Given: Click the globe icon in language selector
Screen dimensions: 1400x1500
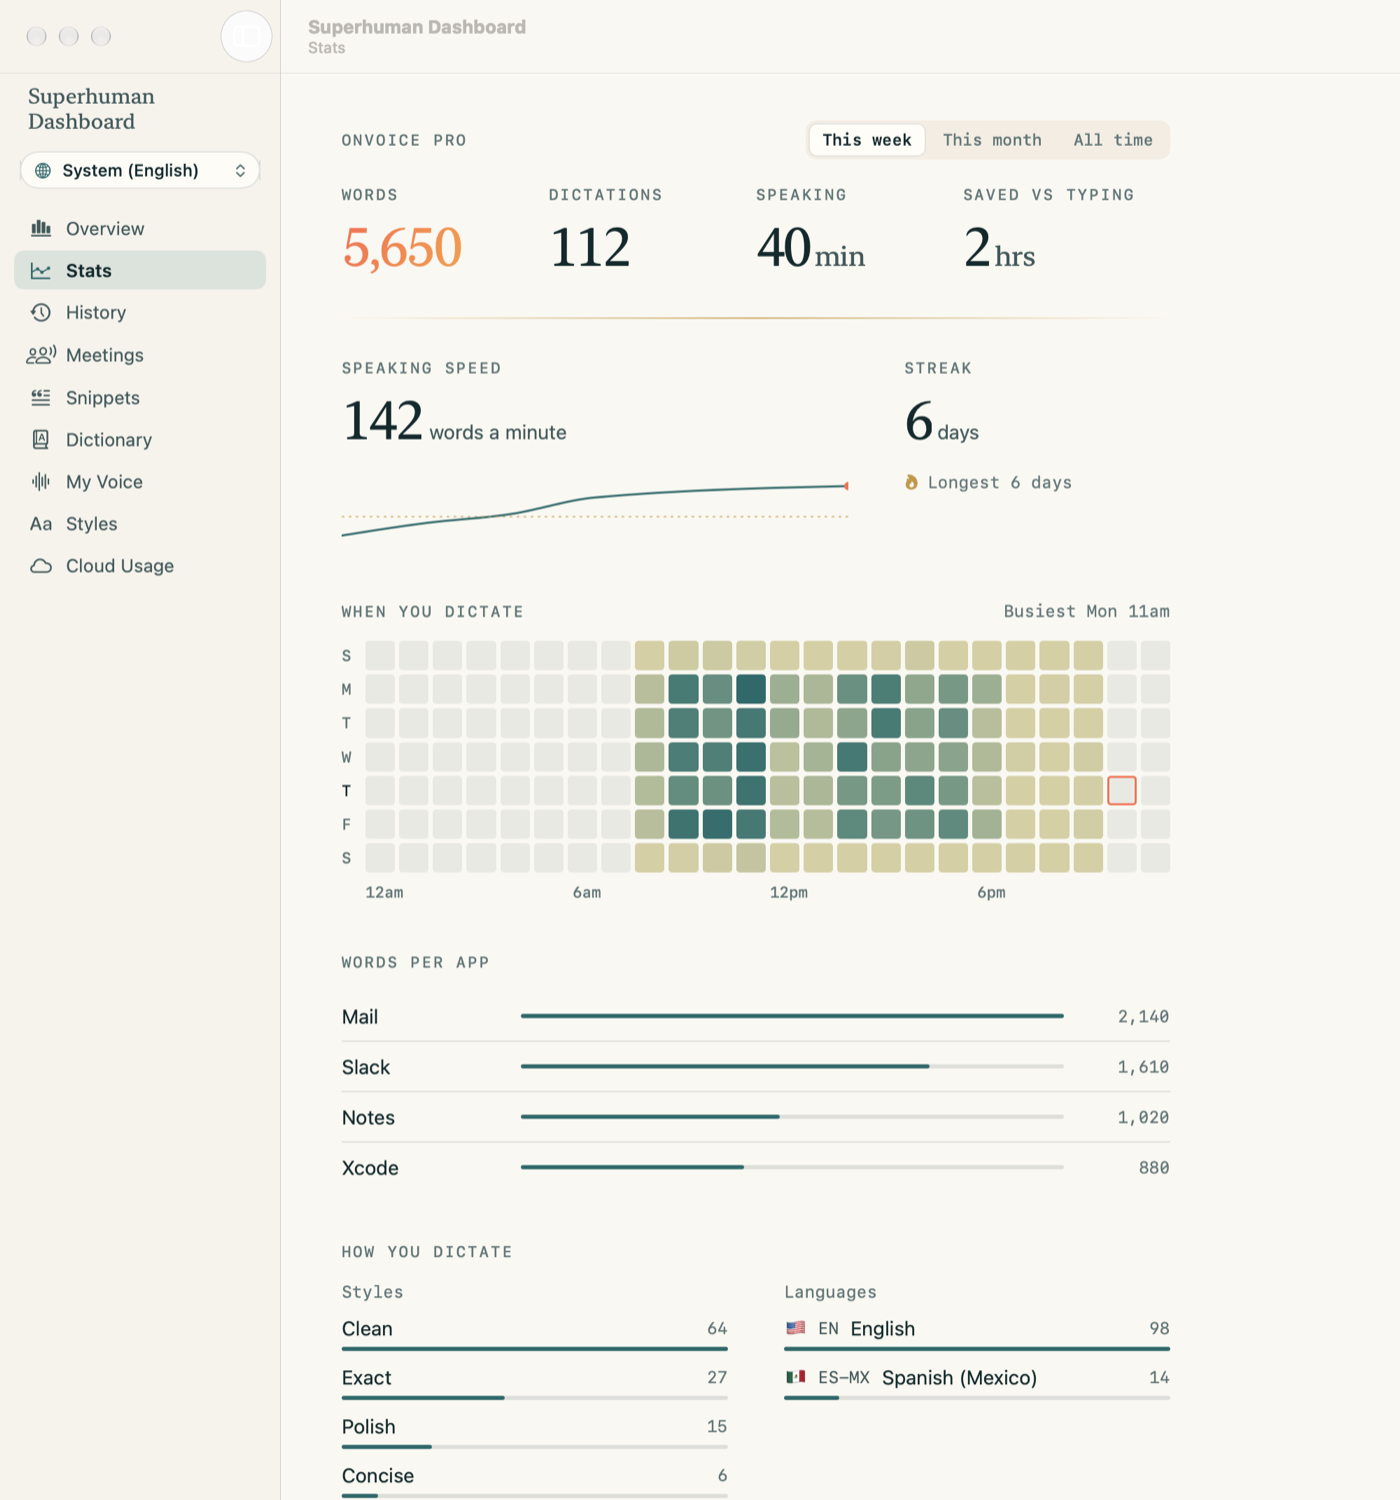Looking at the screenshot, I should click(43, 171).
